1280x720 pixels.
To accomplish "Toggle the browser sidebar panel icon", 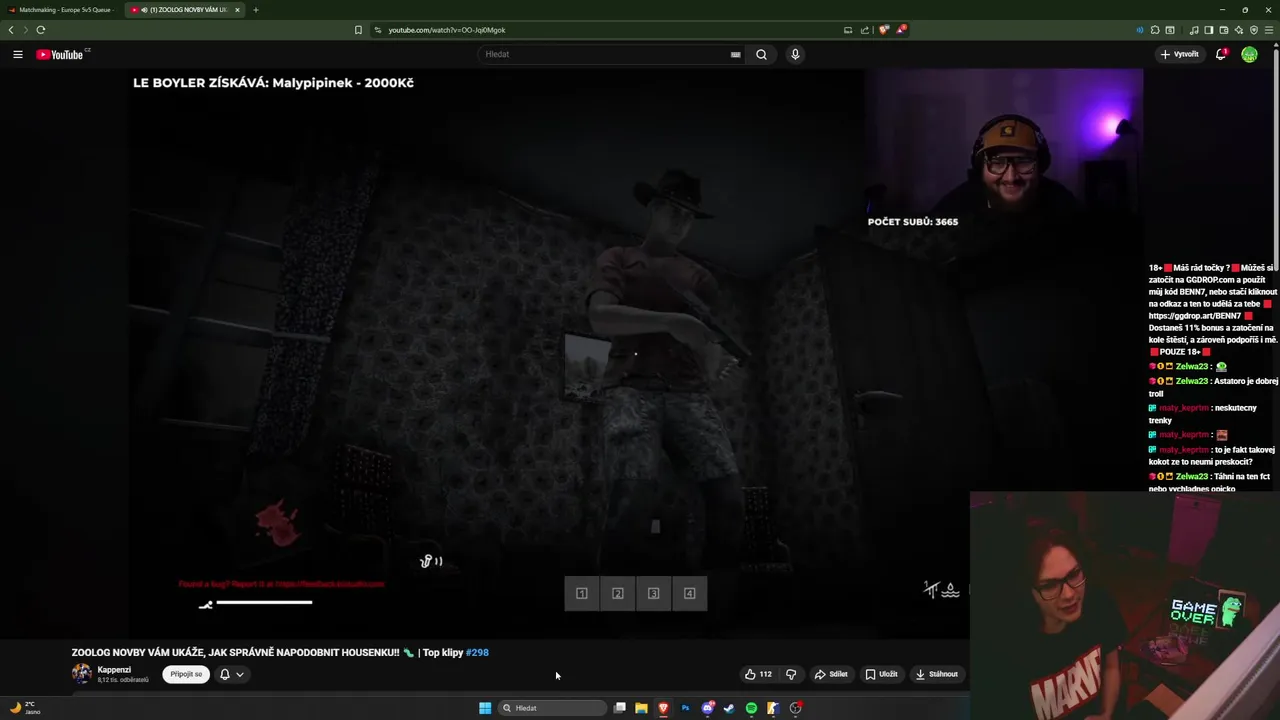I will tap(1209, 30).
